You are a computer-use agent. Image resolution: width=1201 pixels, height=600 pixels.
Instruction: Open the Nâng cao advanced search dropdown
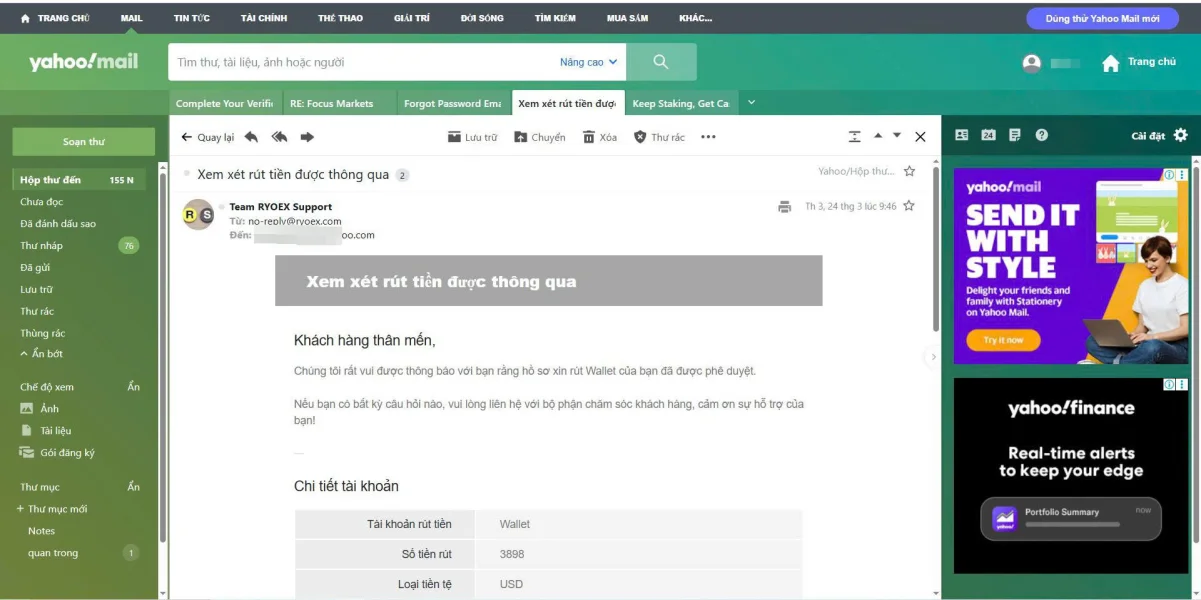pyautogui.click(x=589, y=62)
